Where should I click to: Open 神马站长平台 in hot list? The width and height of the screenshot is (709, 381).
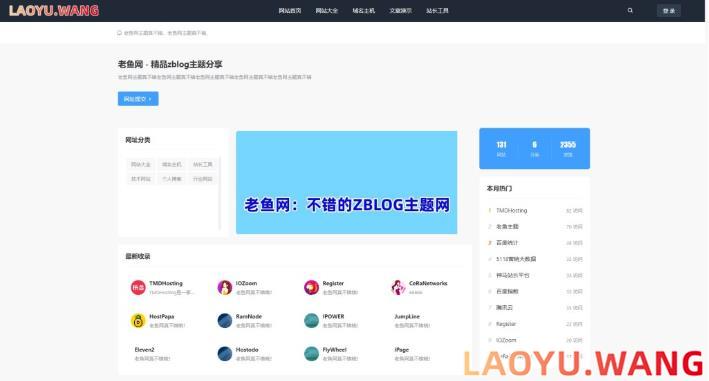513,275
